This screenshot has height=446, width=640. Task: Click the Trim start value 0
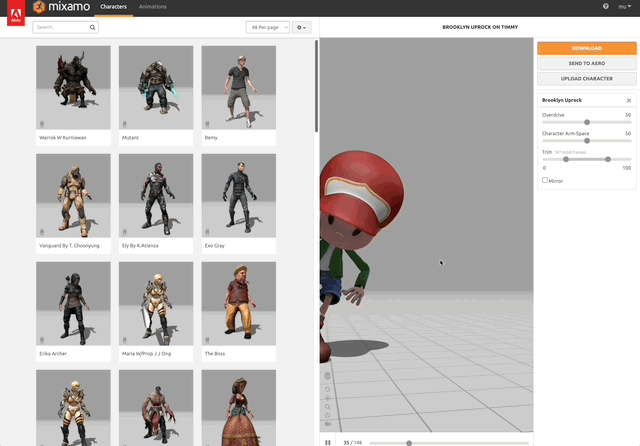pyautogui.click(x=544, y=168)
